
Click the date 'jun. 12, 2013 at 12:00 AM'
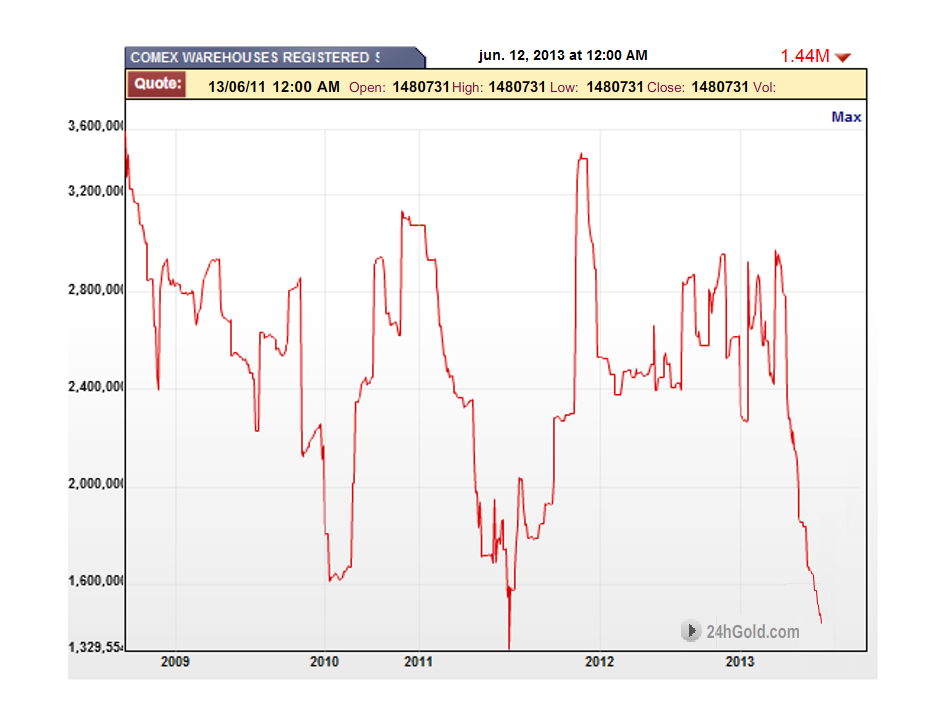pyautogui.click(x=563, y=55)
